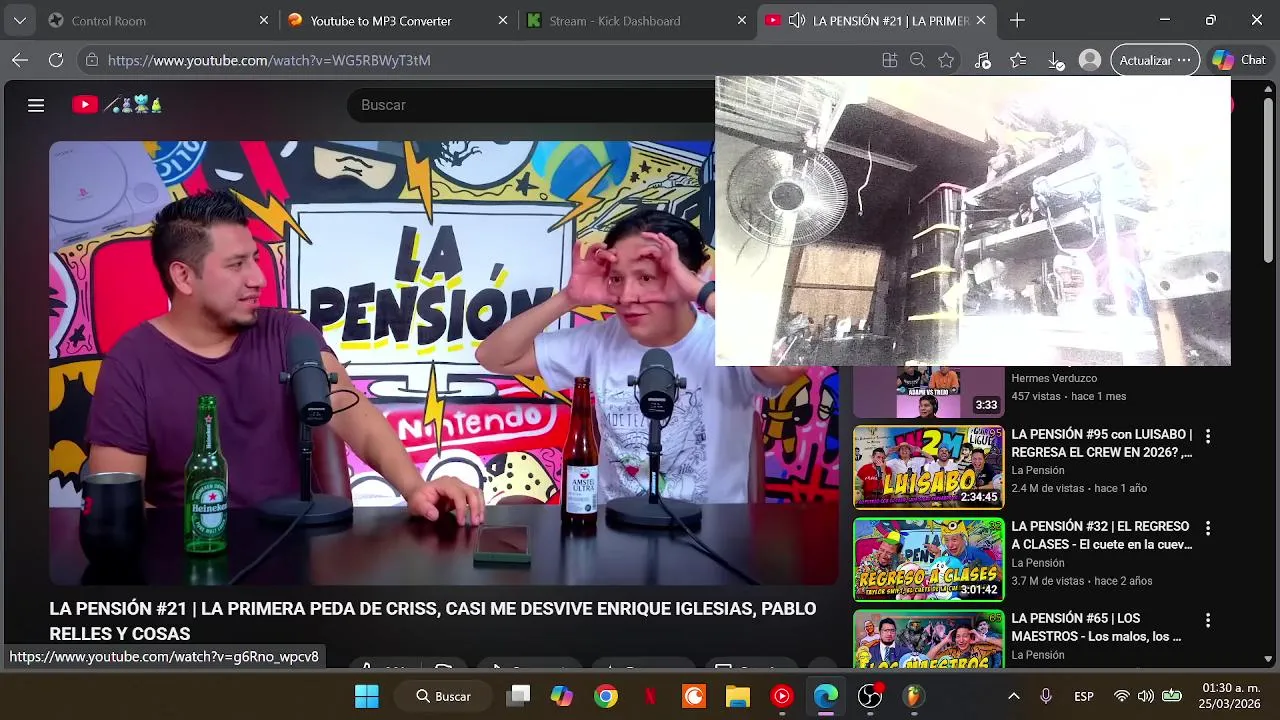Open REGRESO A CLASES video thumbnail
The image size is (1280, 720).
(x=928, y=559)
